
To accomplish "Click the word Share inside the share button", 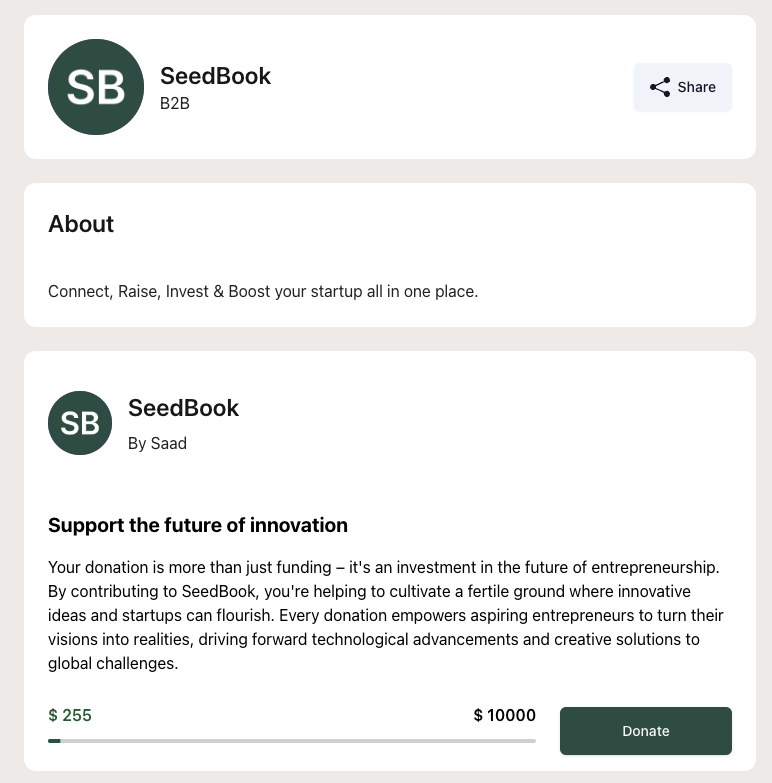I will coord(697,87).
